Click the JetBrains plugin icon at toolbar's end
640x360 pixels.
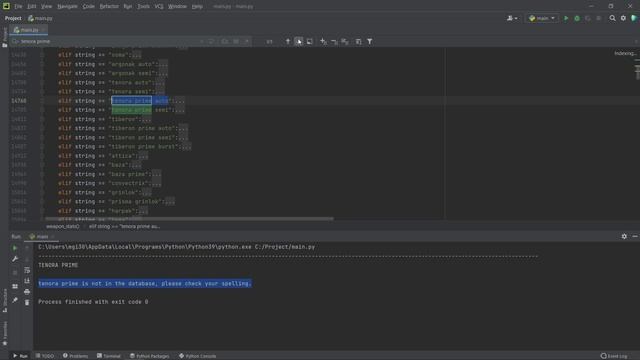(x=634, y=18)
